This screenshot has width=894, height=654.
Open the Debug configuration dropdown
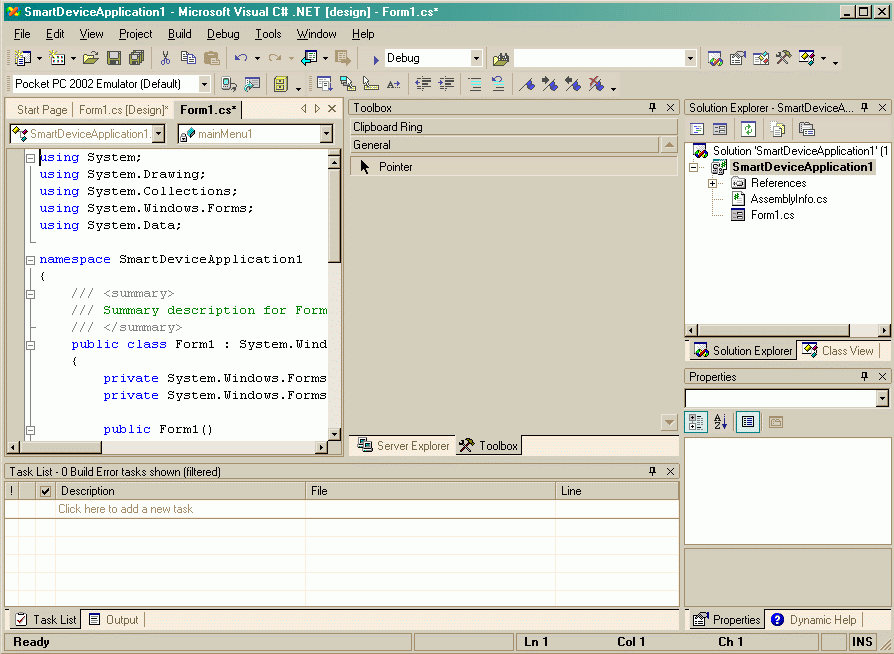tap(476, 58)
